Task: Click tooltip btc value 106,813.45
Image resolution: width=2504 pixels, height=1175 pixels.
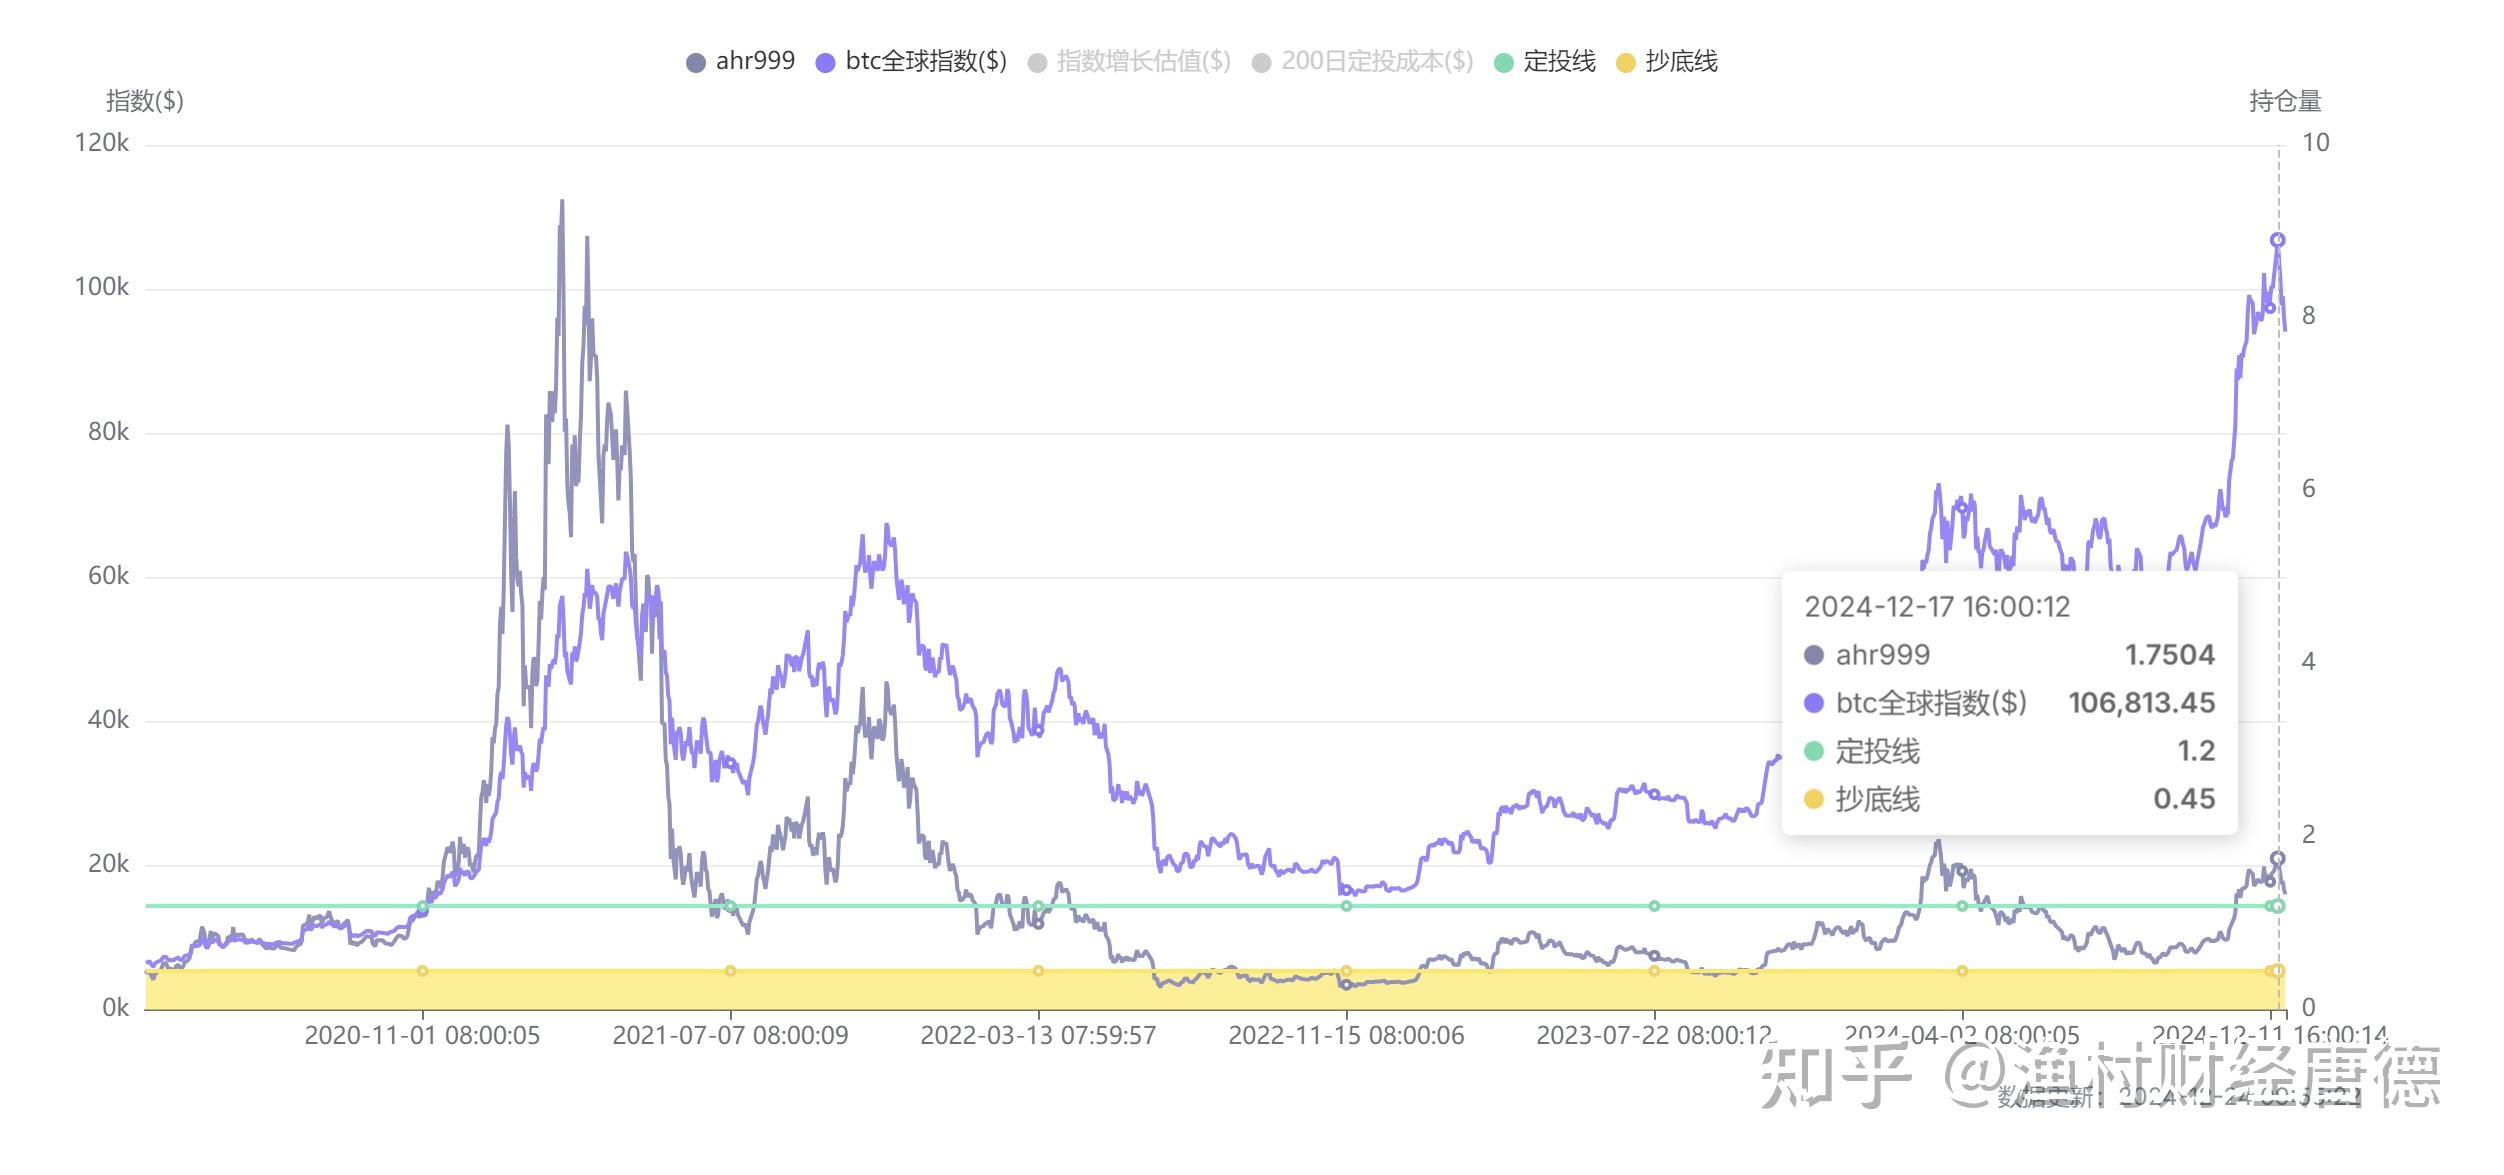Action: tap(2142, 703)
